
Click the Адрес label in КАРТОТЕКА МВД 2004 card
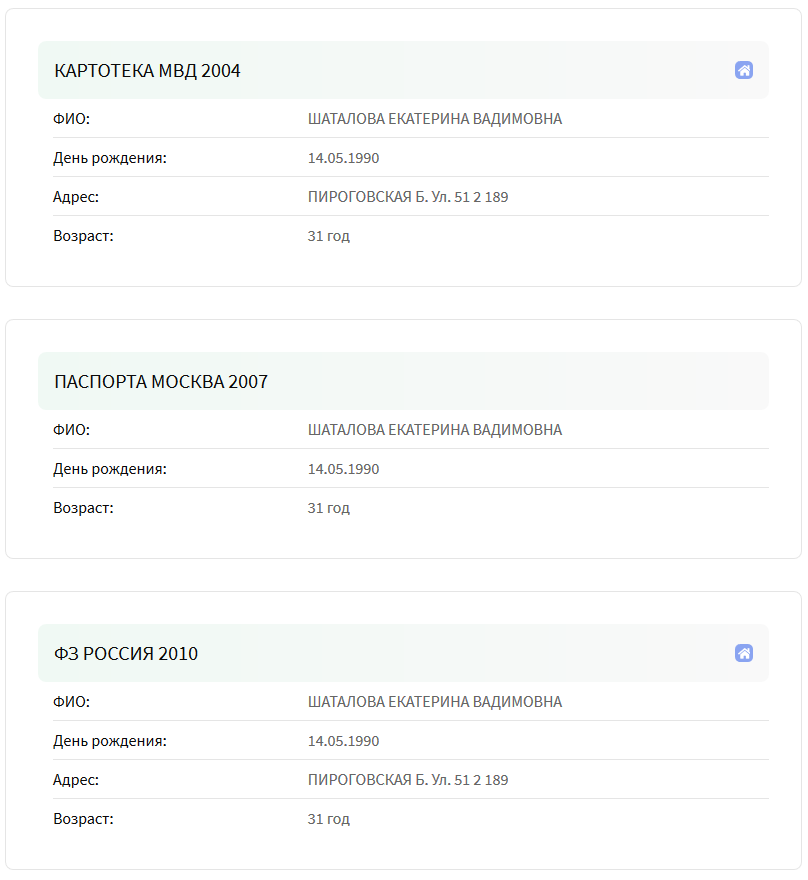(76, 197)
